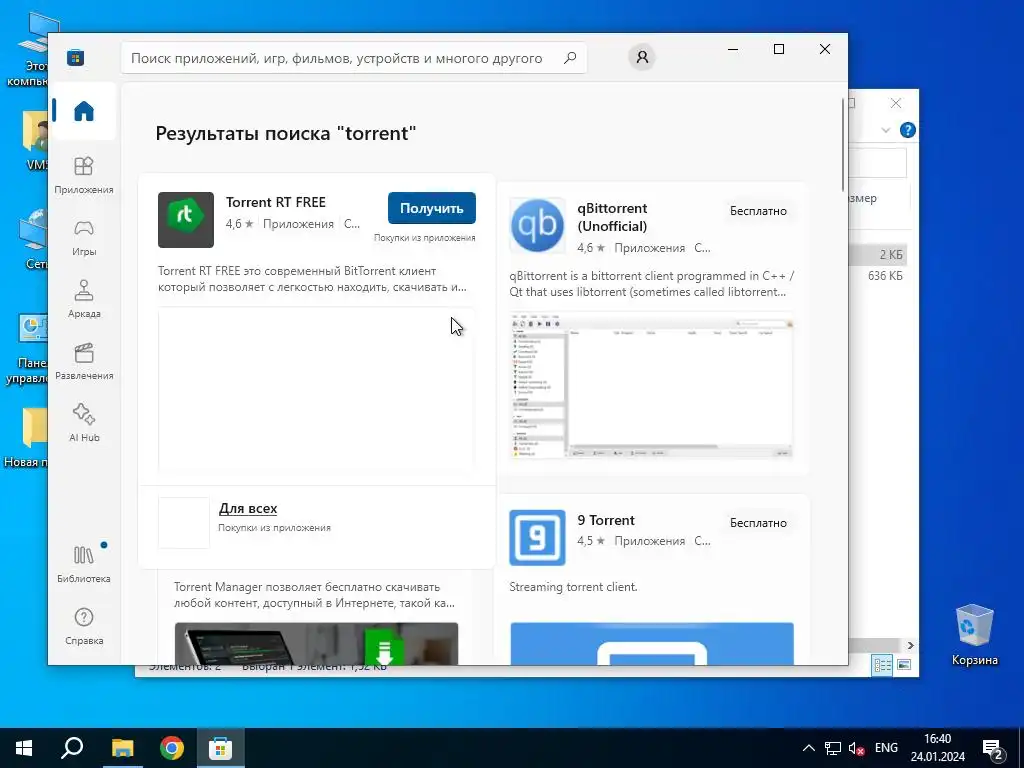Switch Explorer to details view icon
This screenshot has width=1024, height=768.
coord(882,665)
